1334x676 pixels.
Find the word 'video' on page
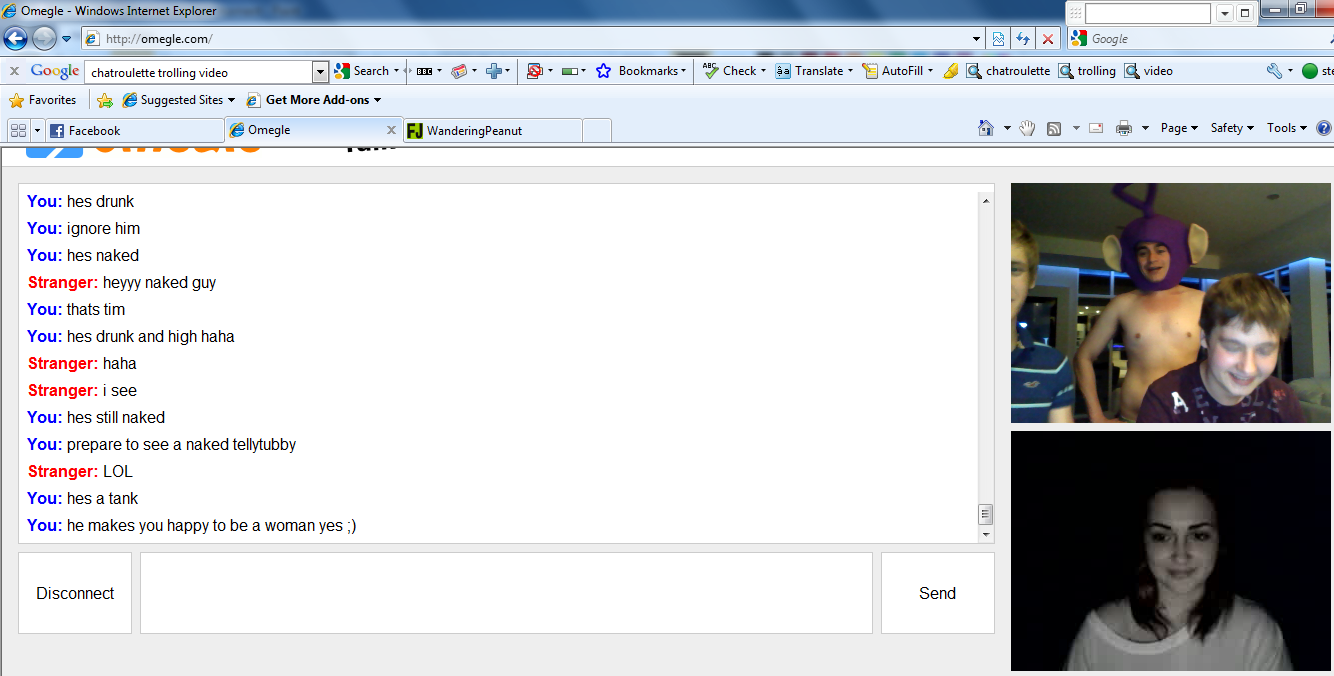(x=1148, y=71)
